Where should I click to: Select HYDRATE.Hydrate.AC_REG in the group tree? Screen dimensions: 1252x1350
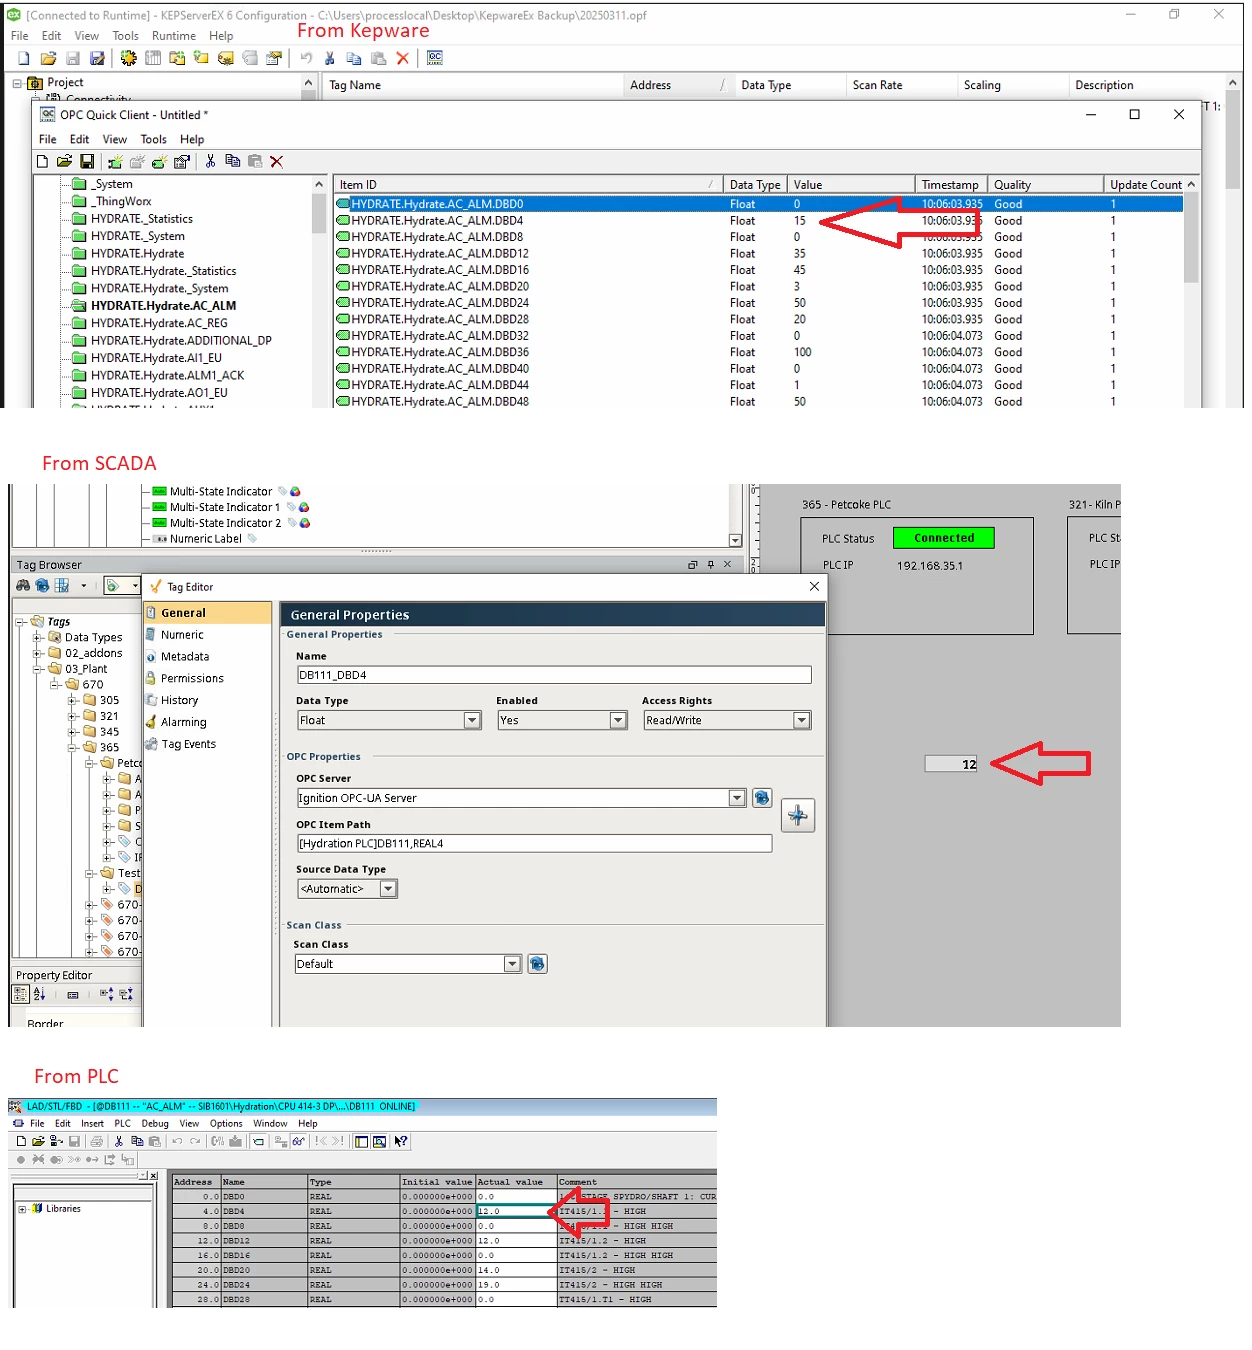pyautogui.click(x=159, y=323)
